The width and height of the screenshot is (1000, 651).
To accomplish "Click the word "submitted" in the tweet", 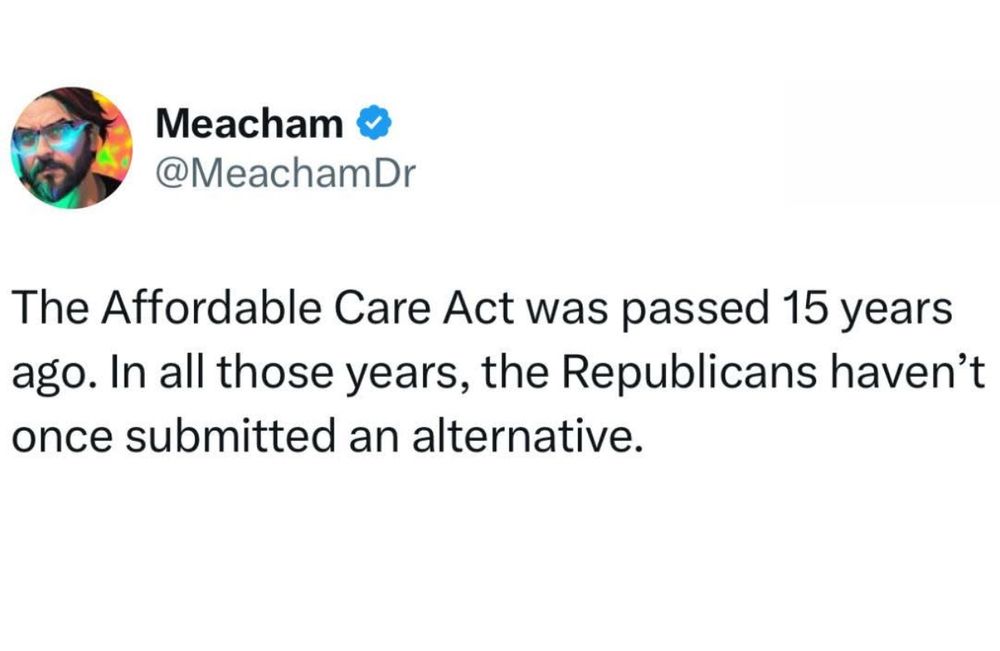I will [x=230, y=437].
